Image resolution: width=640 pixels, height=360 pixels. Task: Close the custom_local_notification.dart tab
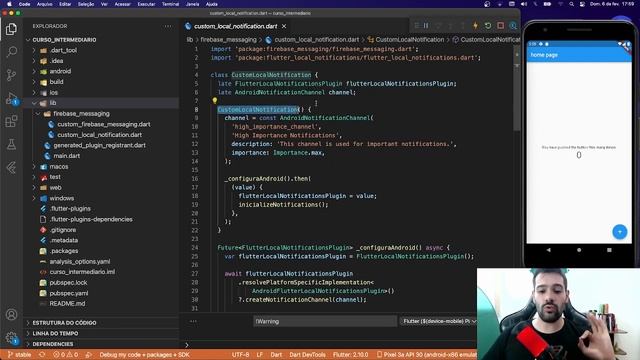pyautogui.click(x=284, y=26)
